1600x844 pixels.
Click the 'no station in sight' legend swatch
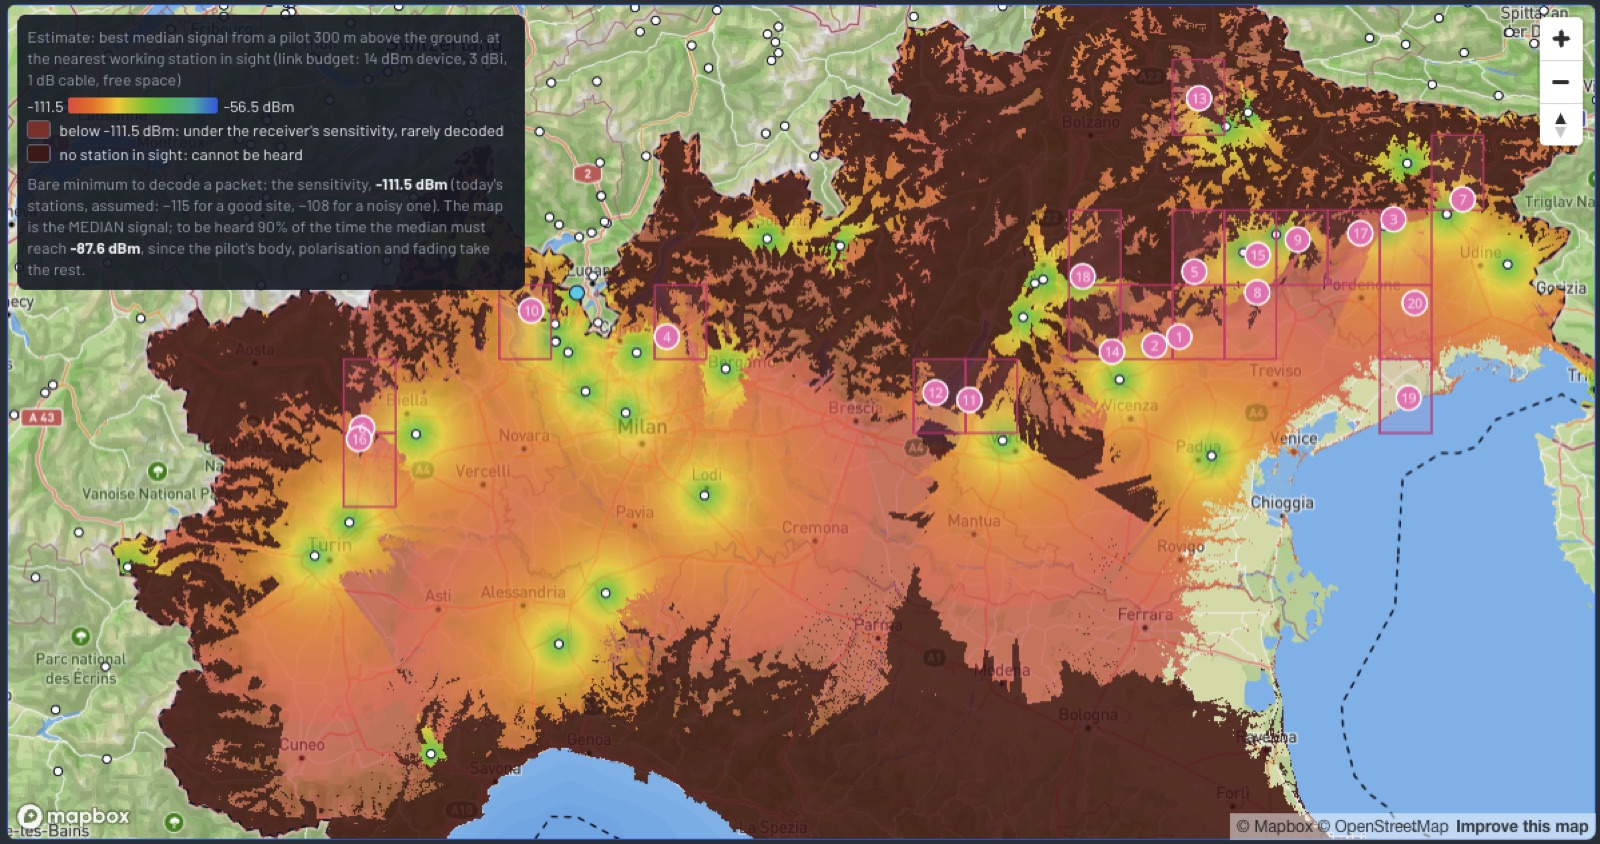(39, 154)
